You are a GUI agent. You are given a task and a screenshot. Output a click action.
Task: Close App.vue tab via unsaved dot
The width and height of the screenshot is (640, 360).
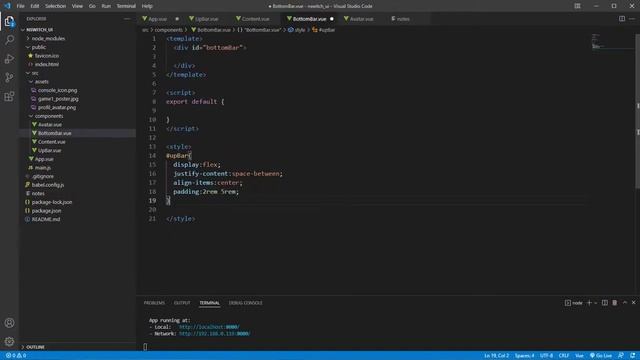pos(177,19)
